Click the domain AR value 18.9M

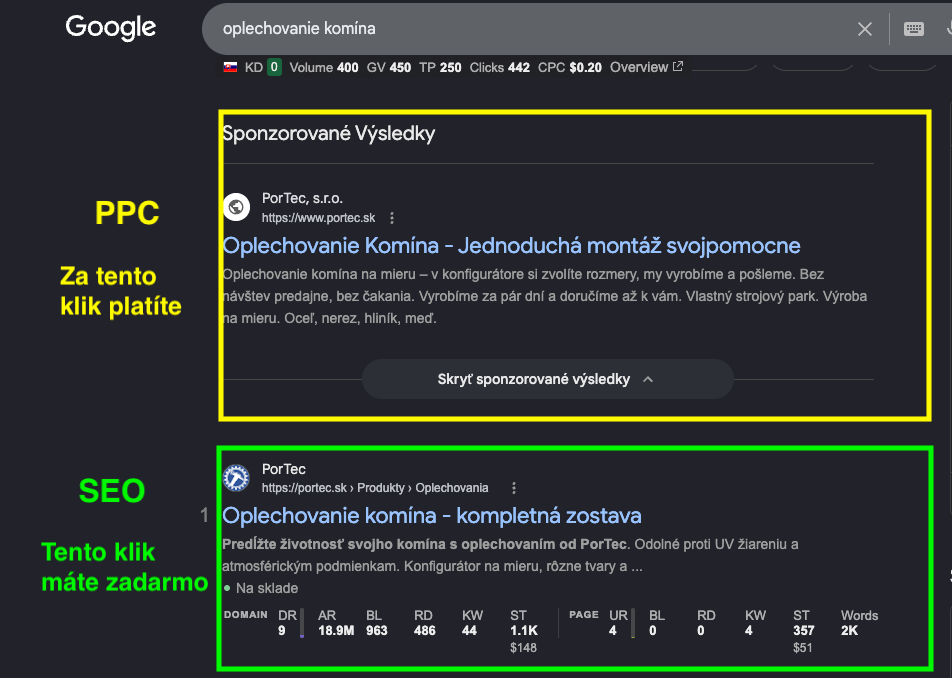click(x=336, y=631)
